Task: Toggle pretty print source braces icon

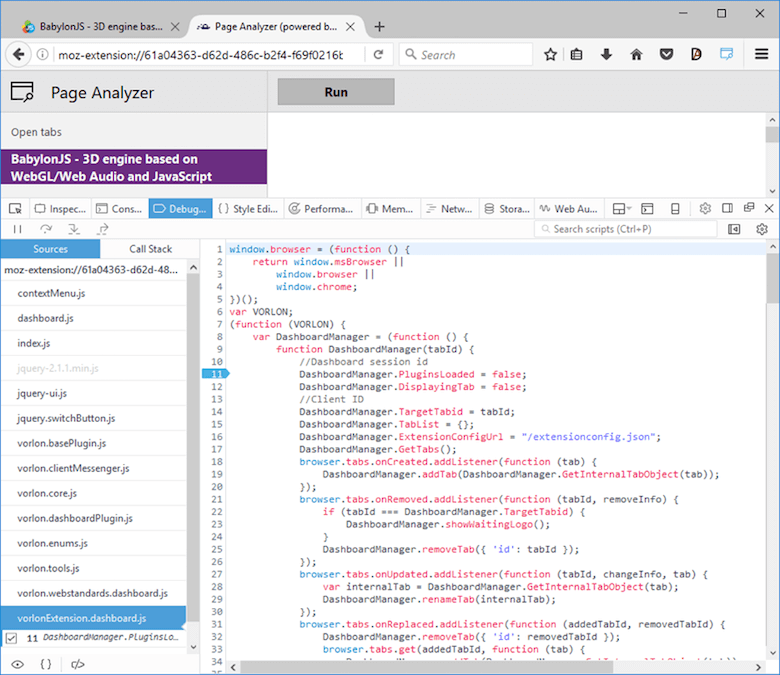Action: pos(45,663)
